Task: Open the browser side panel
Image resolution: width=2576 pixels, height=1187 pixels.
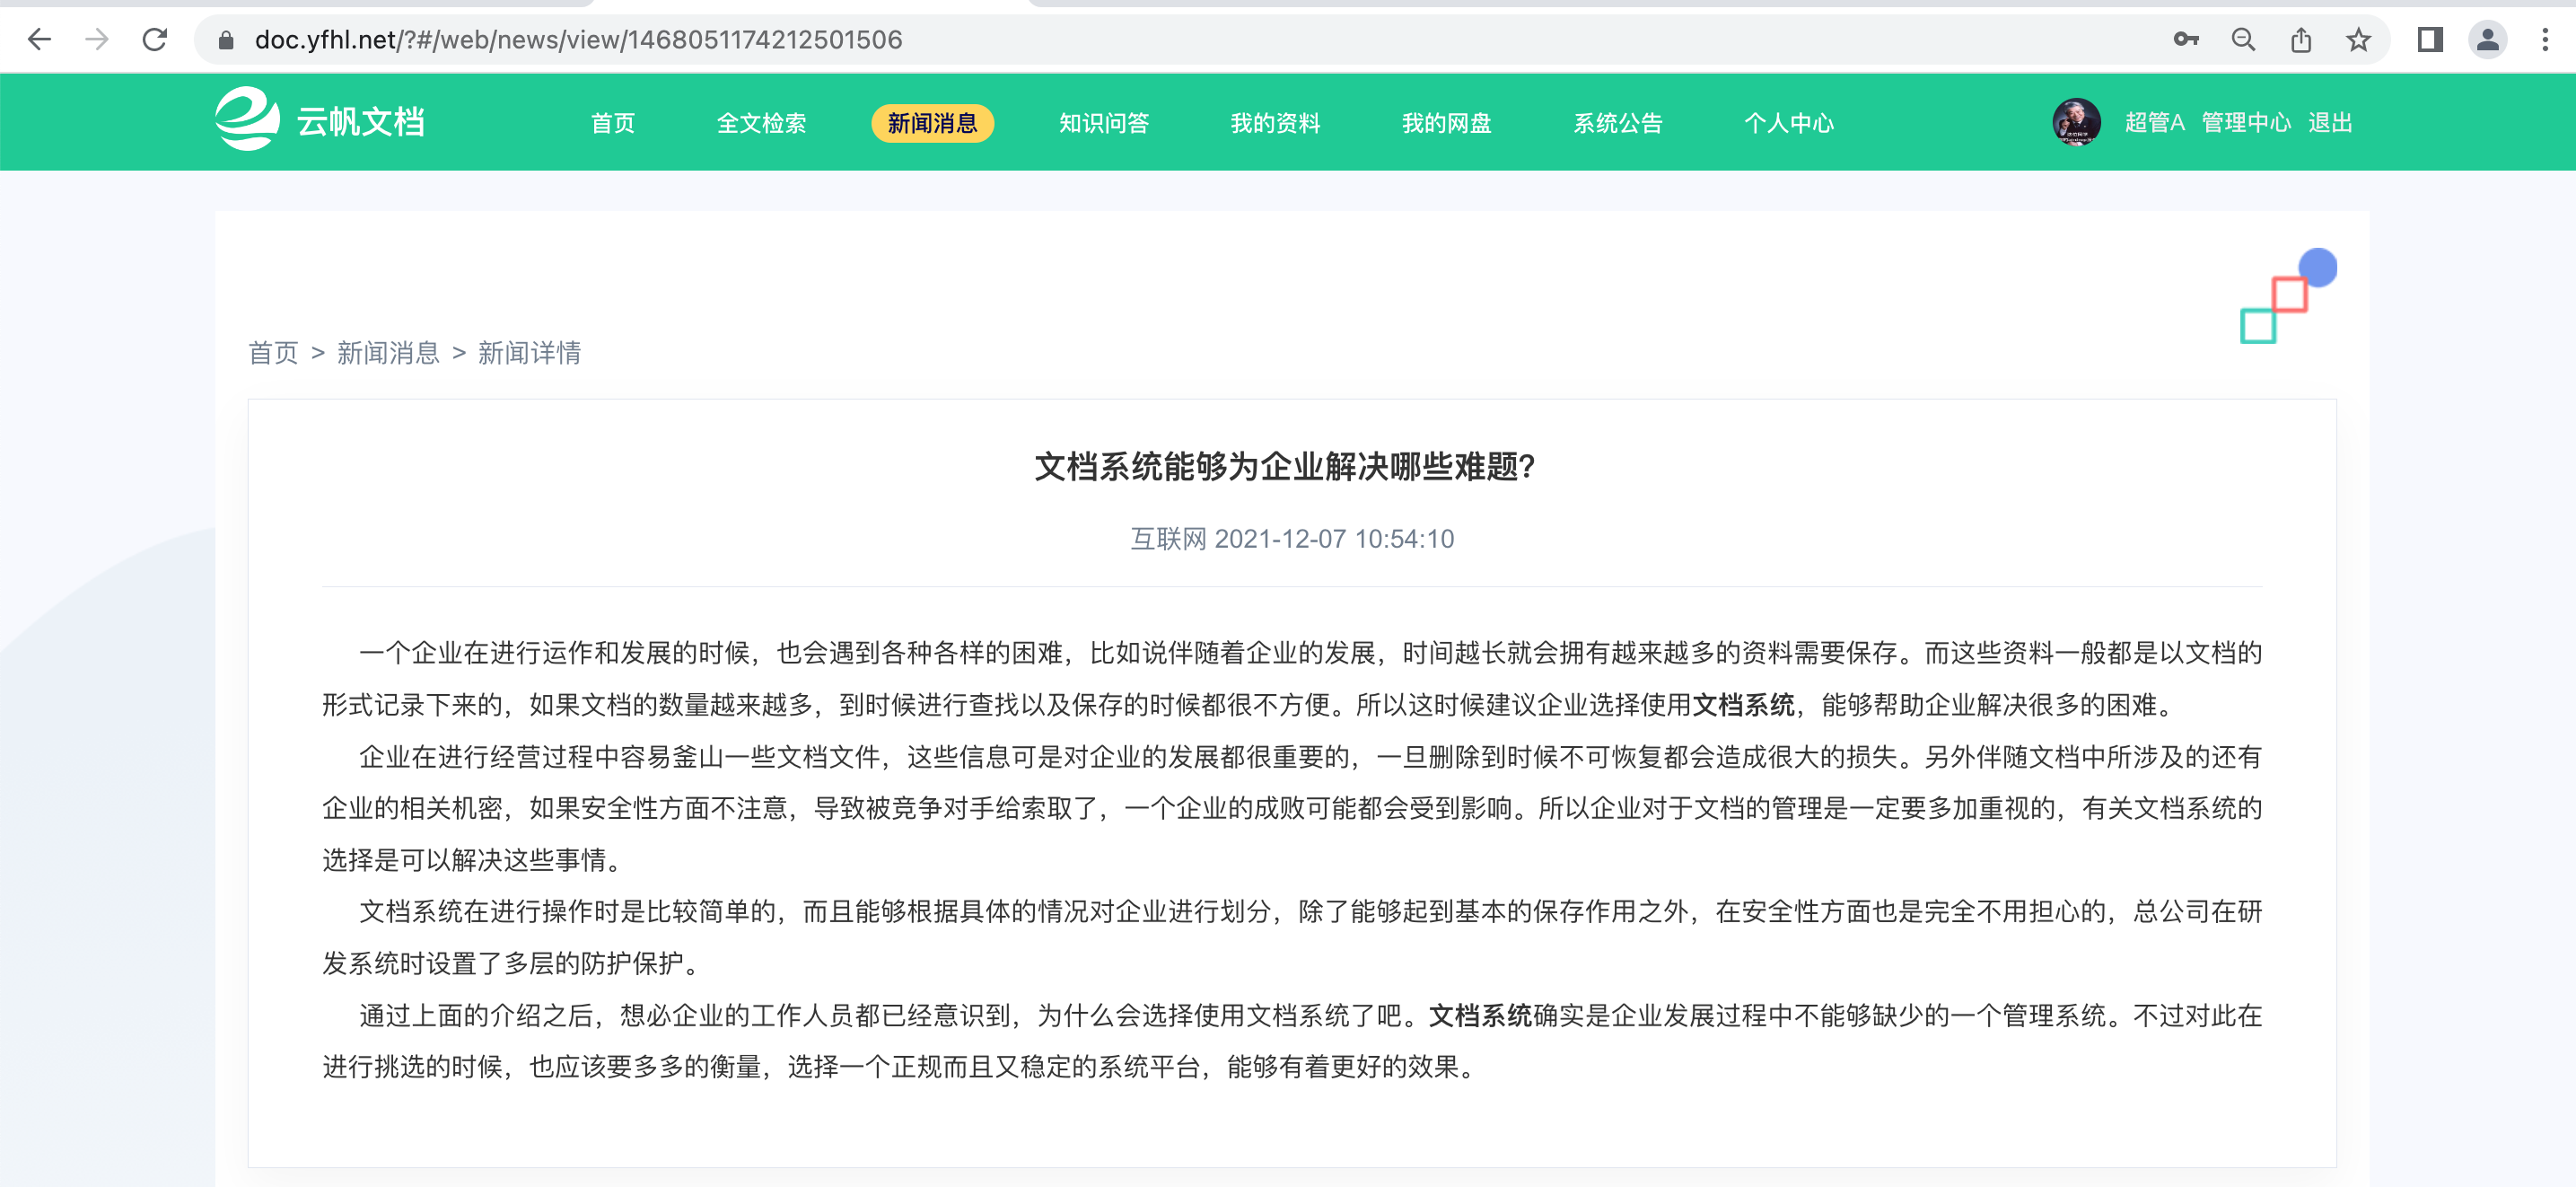Action: (x=2430, y=40)
